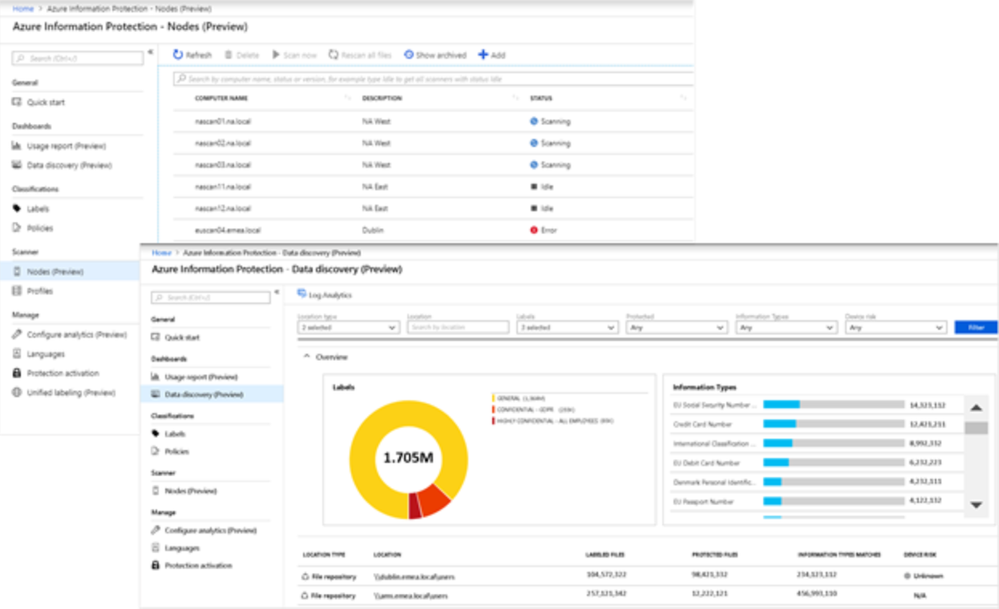Image resolution: width=999 pixels, height=609 pixels.
Task: Click the Home breadcrumb in Nodes window
Action: 23,9
